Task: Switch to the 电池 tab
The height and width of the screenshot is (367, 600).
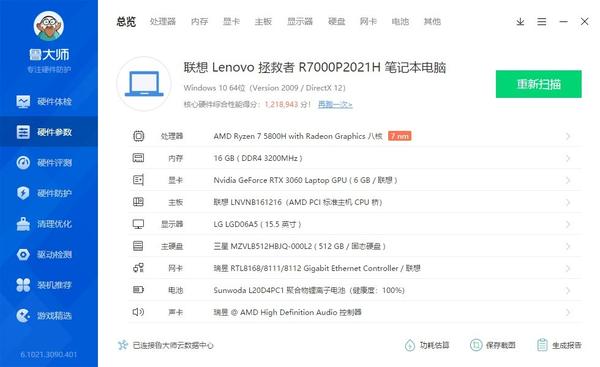Action: (x=400, y=21)
